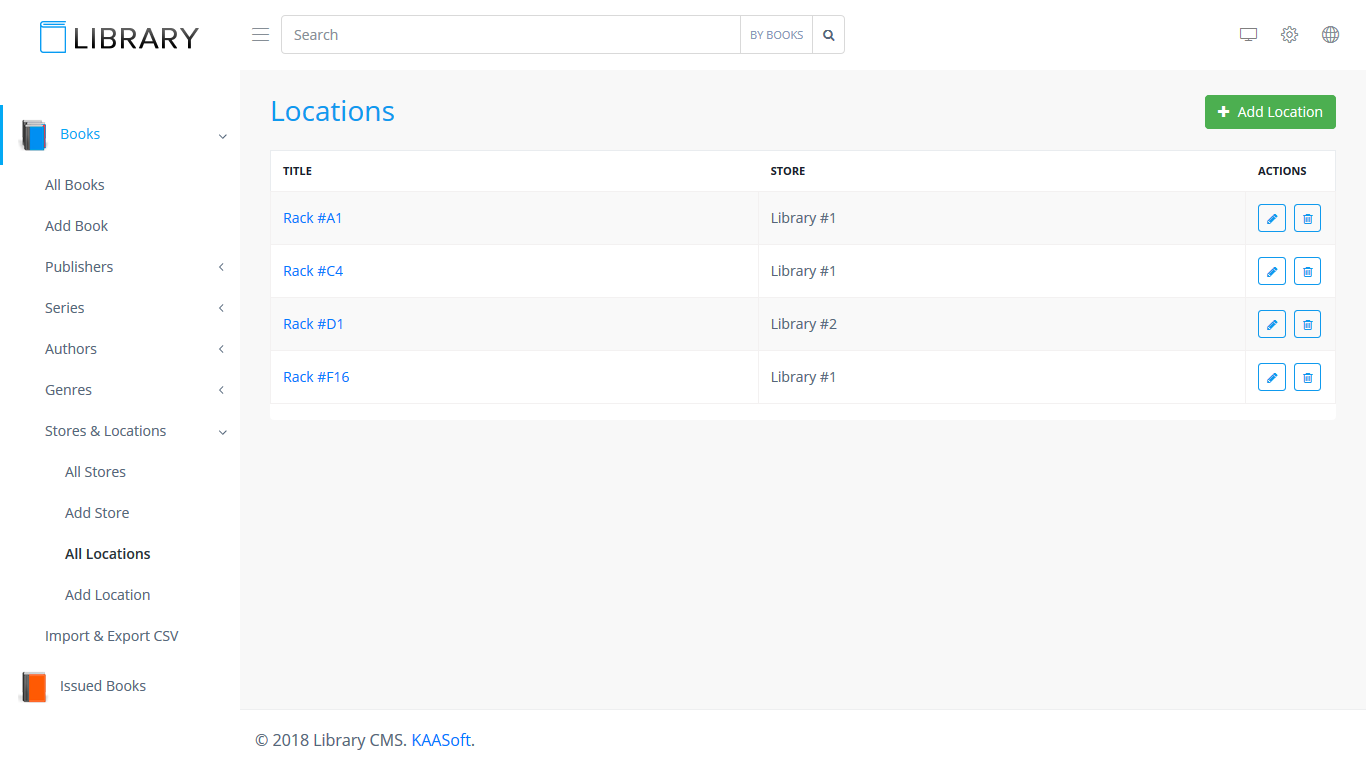1366x768 pixels.
Task: Go to Import & Export CSV
Action: (111, 636)
